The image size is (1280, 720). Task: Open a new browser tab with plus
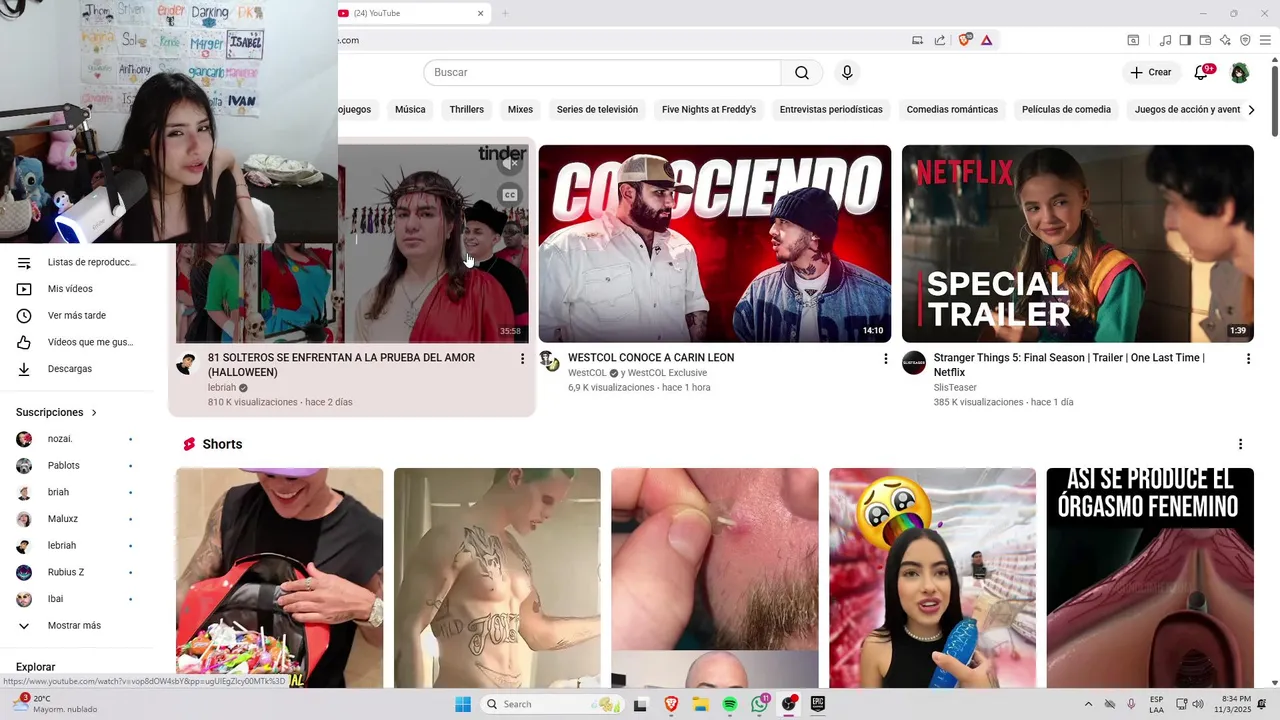[x=505, y=13]
